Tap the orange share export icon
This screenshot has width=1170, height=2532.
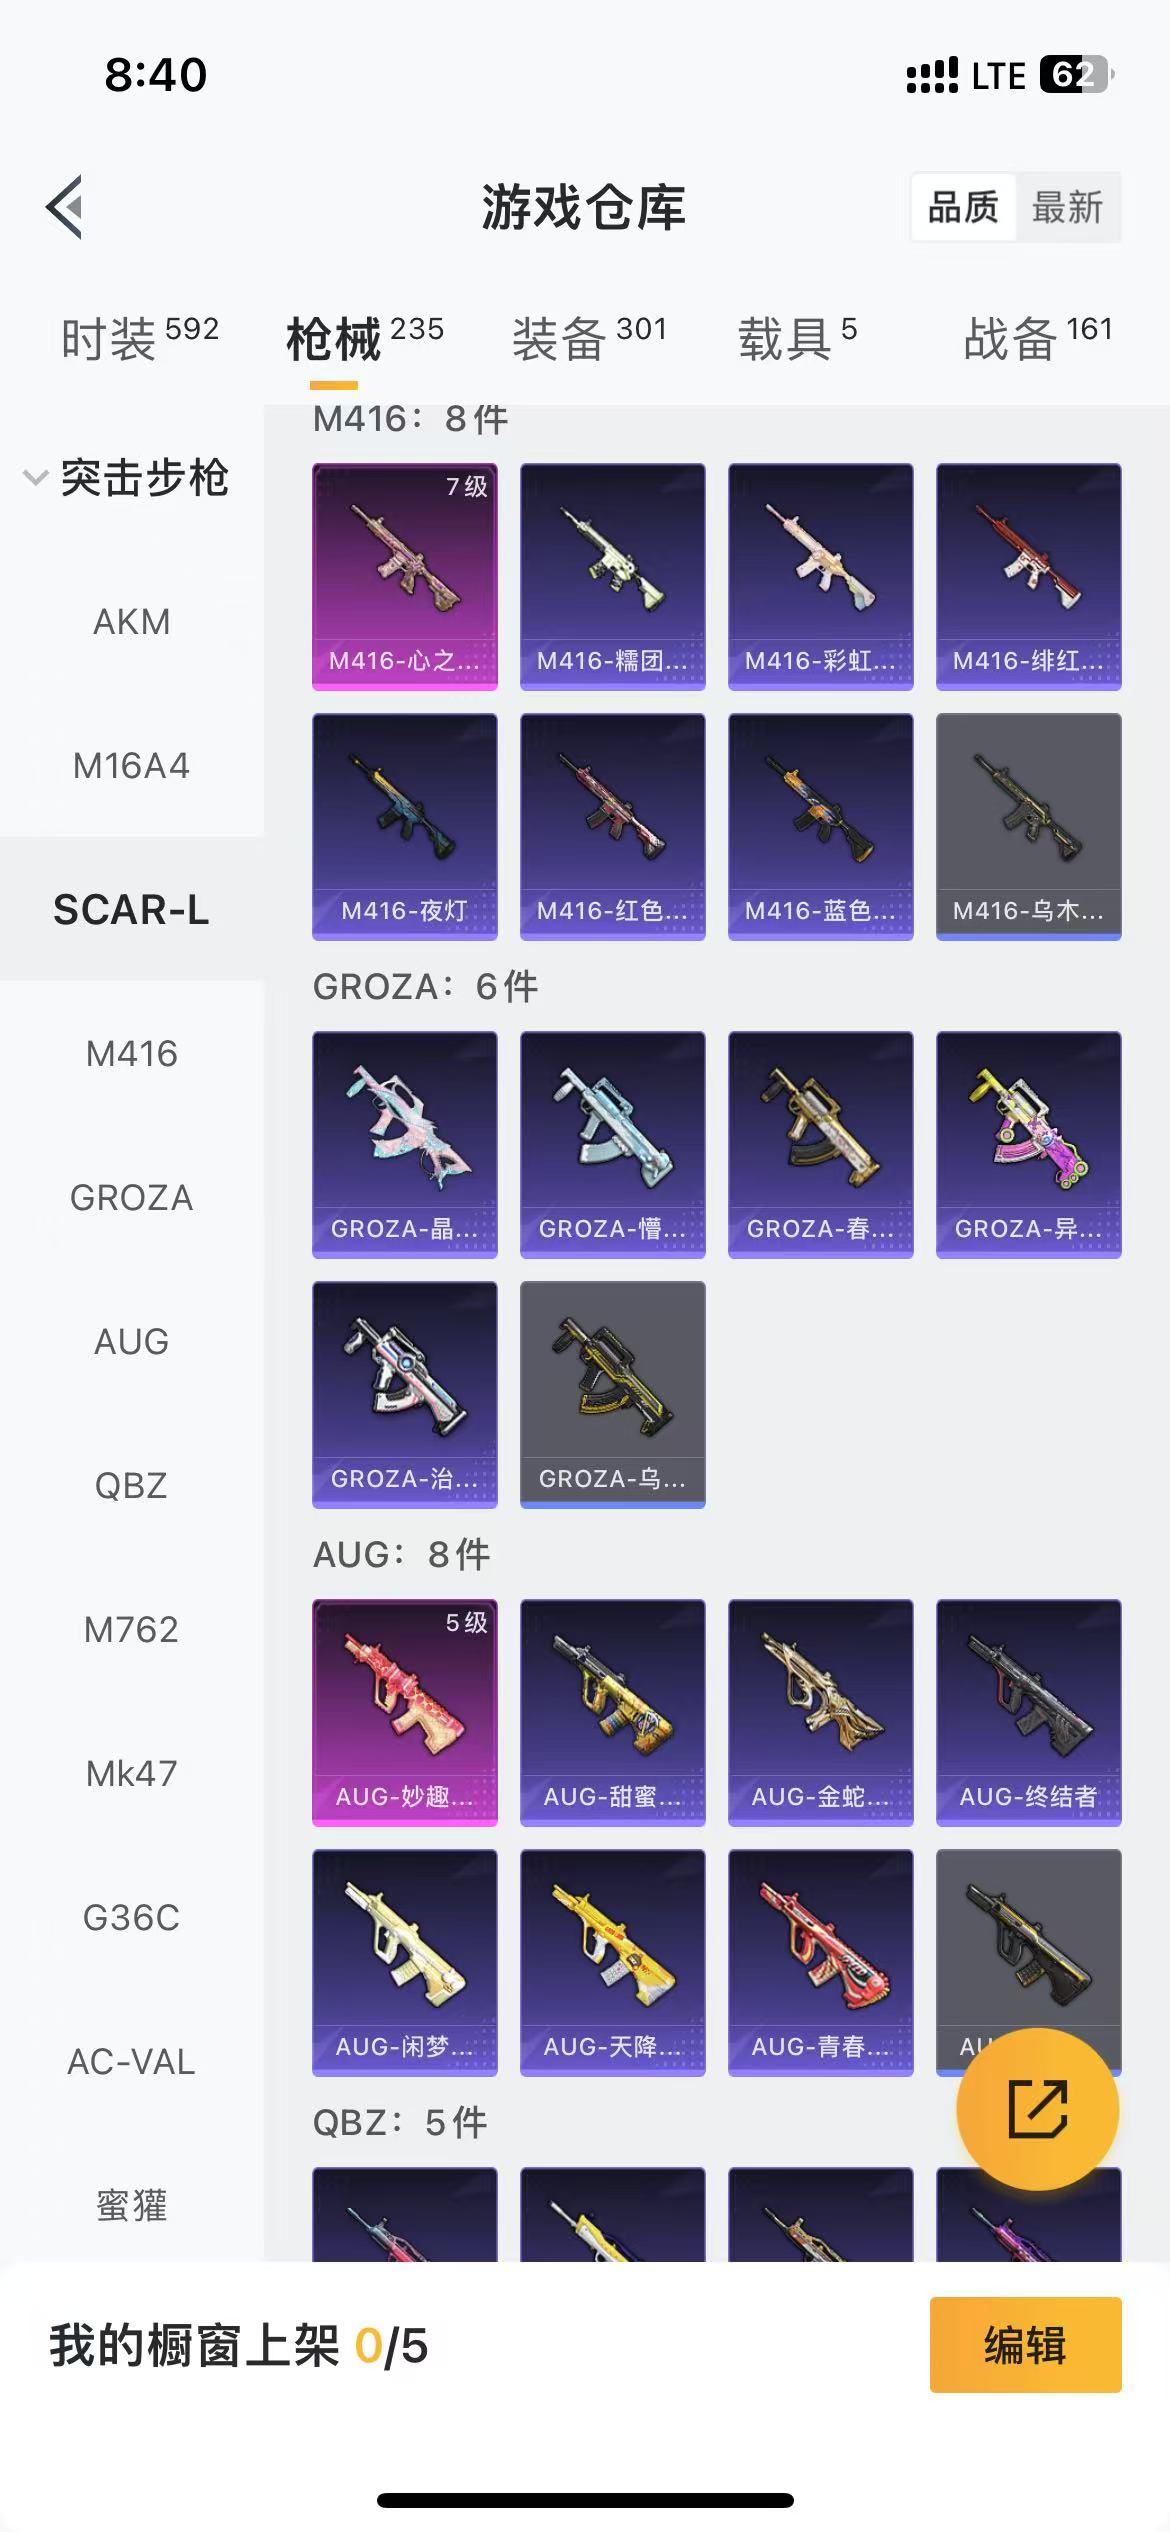coord(1037,2109)
